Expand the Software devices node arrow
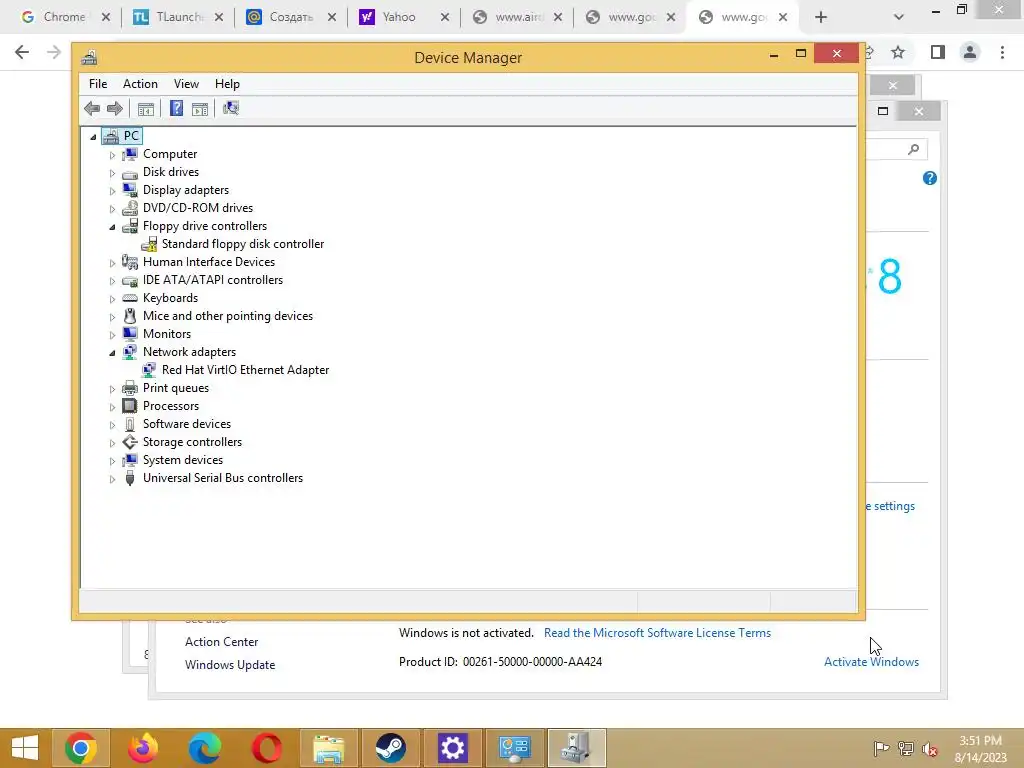The height and width of the screenshot is (768, 1024). pyautogui.click(x=112, y=426)
